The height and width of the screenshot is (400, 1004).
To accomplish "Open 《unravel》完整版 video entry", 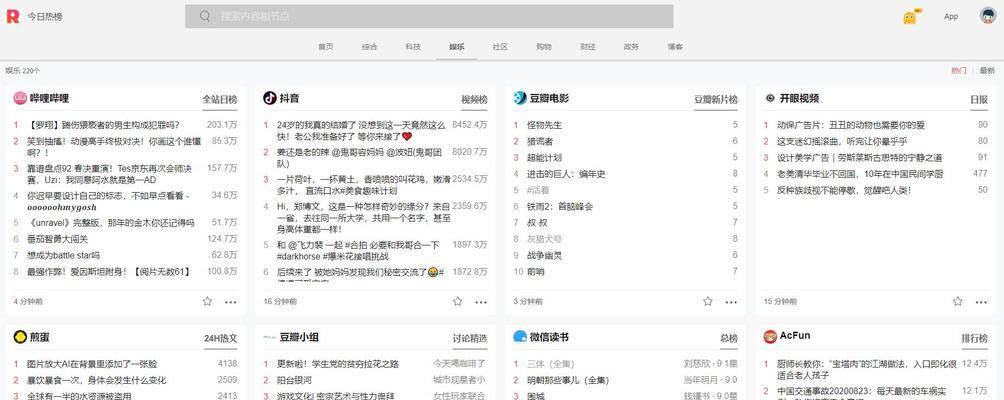I will [x=110, y=223].
